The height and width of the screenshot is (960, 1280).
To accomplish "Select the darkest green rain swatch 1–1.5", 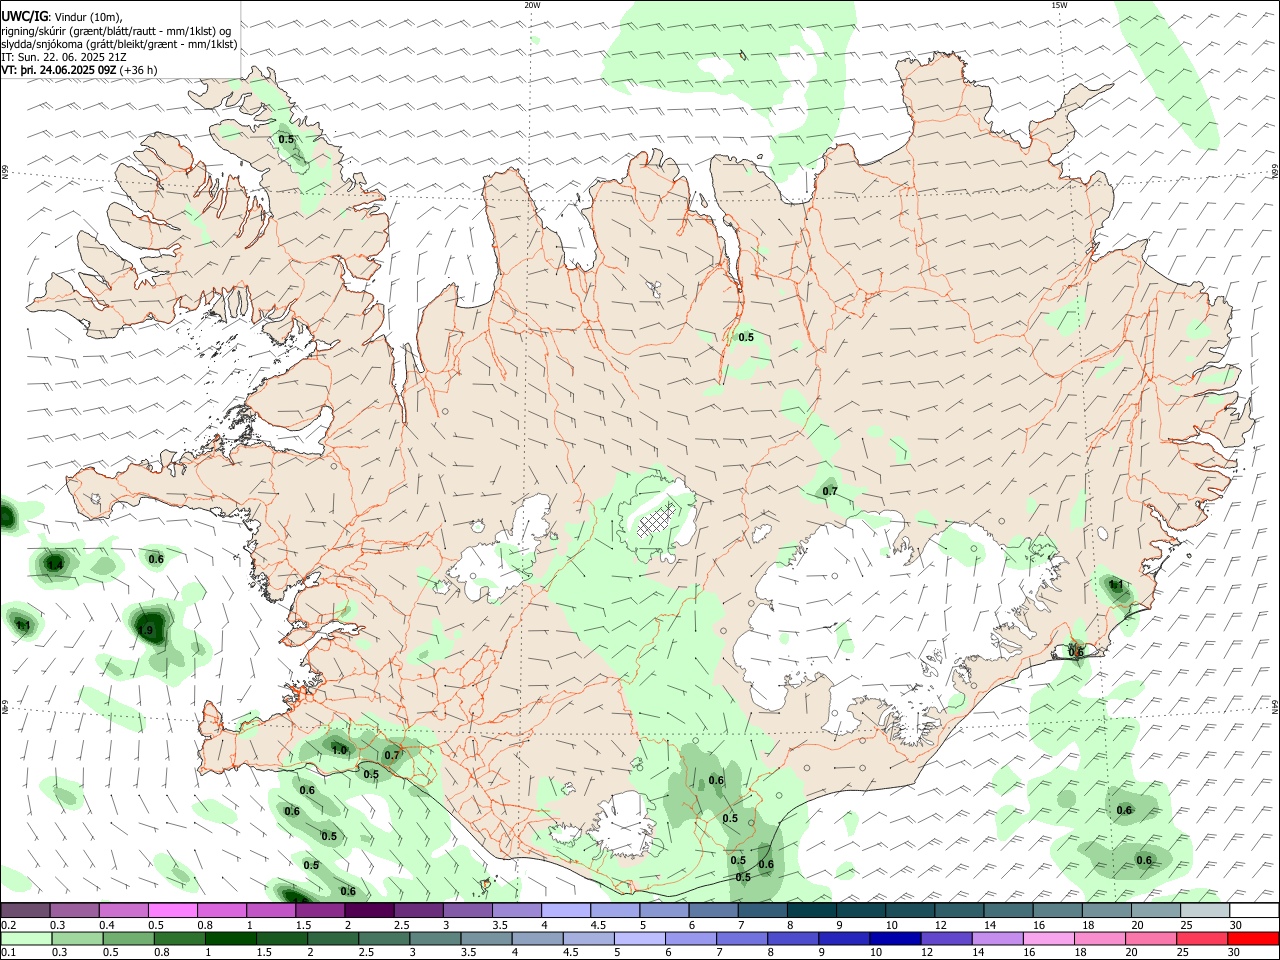I will click(231, 938).
